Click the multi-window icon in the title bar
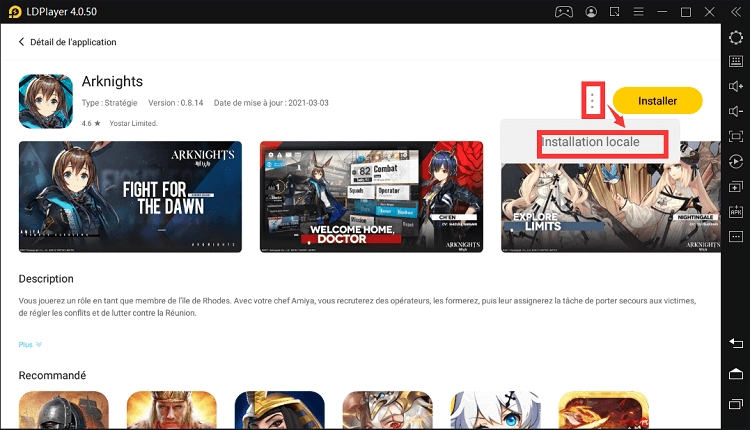Image resolution: width=750 pixels, height=430 pixels. tap(615, 11)
